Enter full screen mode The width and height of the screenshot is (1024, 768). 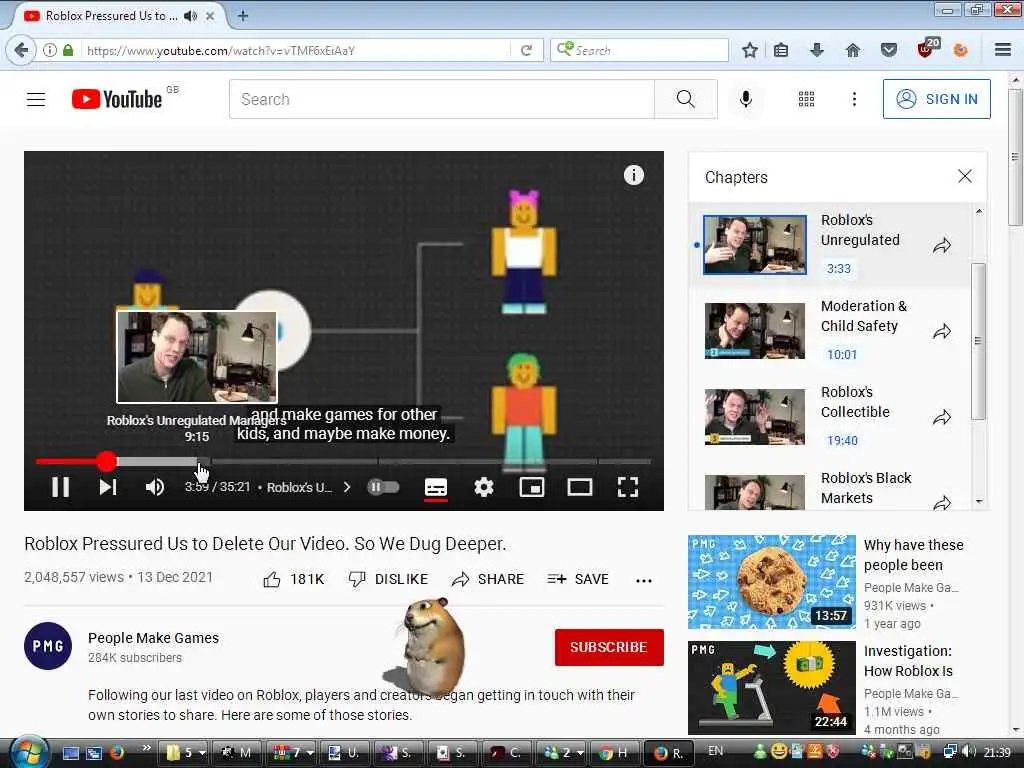click(628, 487)
